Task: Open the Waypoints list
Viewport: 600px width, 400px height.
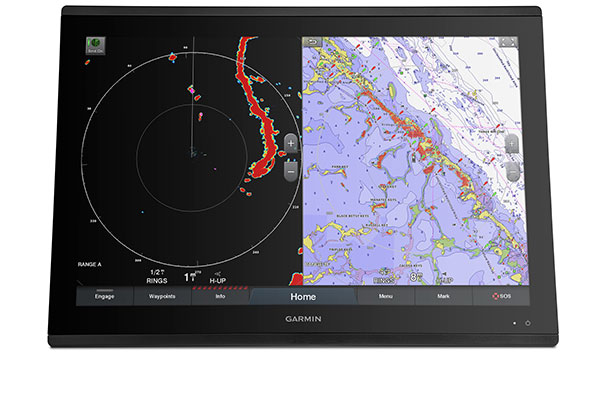Action: coord(162,296)
